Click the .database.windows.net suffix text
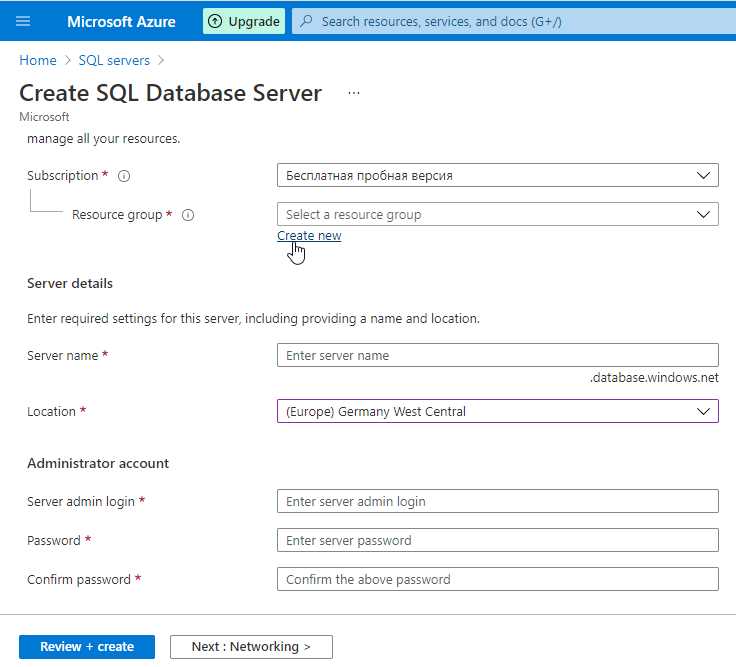 (654, 377)
